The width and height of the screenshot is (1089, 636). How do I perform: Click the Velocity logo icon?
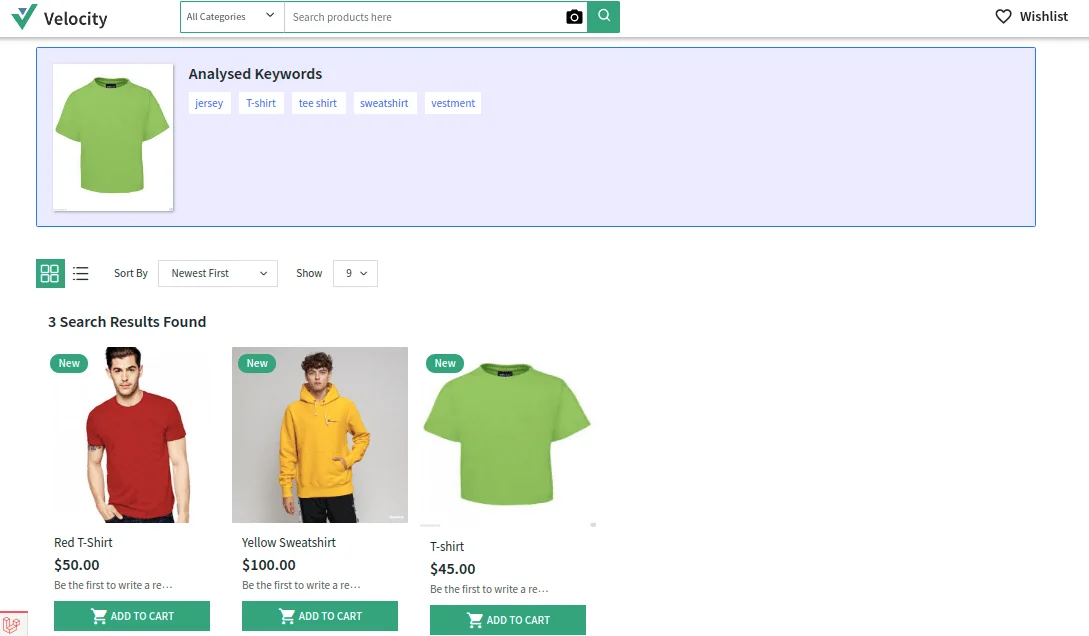(24, 17)
